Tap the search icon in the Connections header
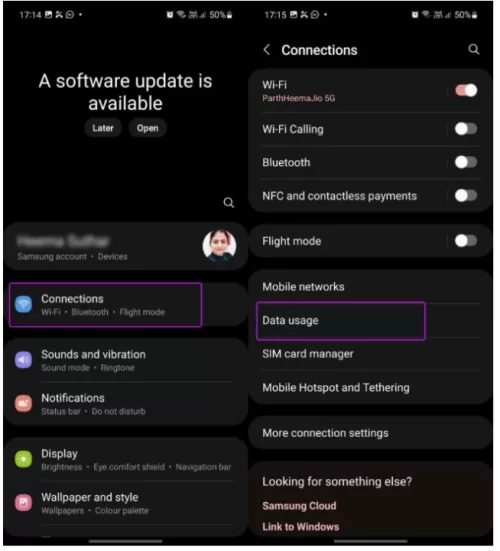 (x=474, y=50)
